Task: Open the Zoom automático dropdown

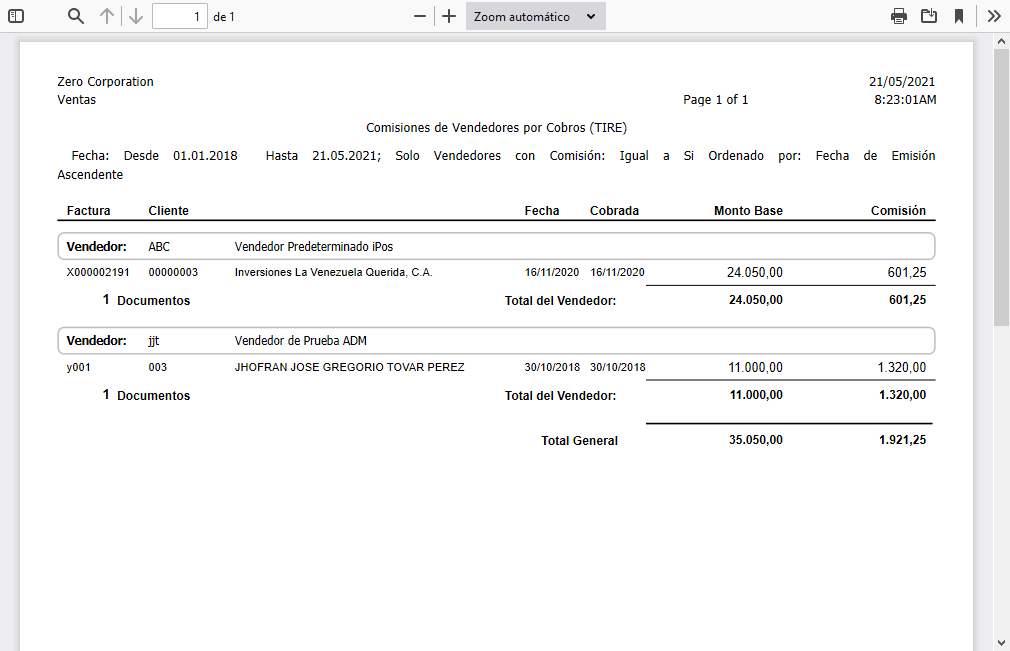Action: click(x=535, y=16)
